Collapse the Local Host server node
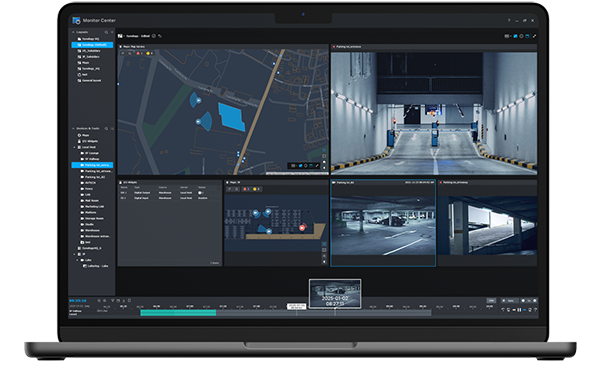The height and width of the screenshot is (375, 600). [x=75, y=147]
